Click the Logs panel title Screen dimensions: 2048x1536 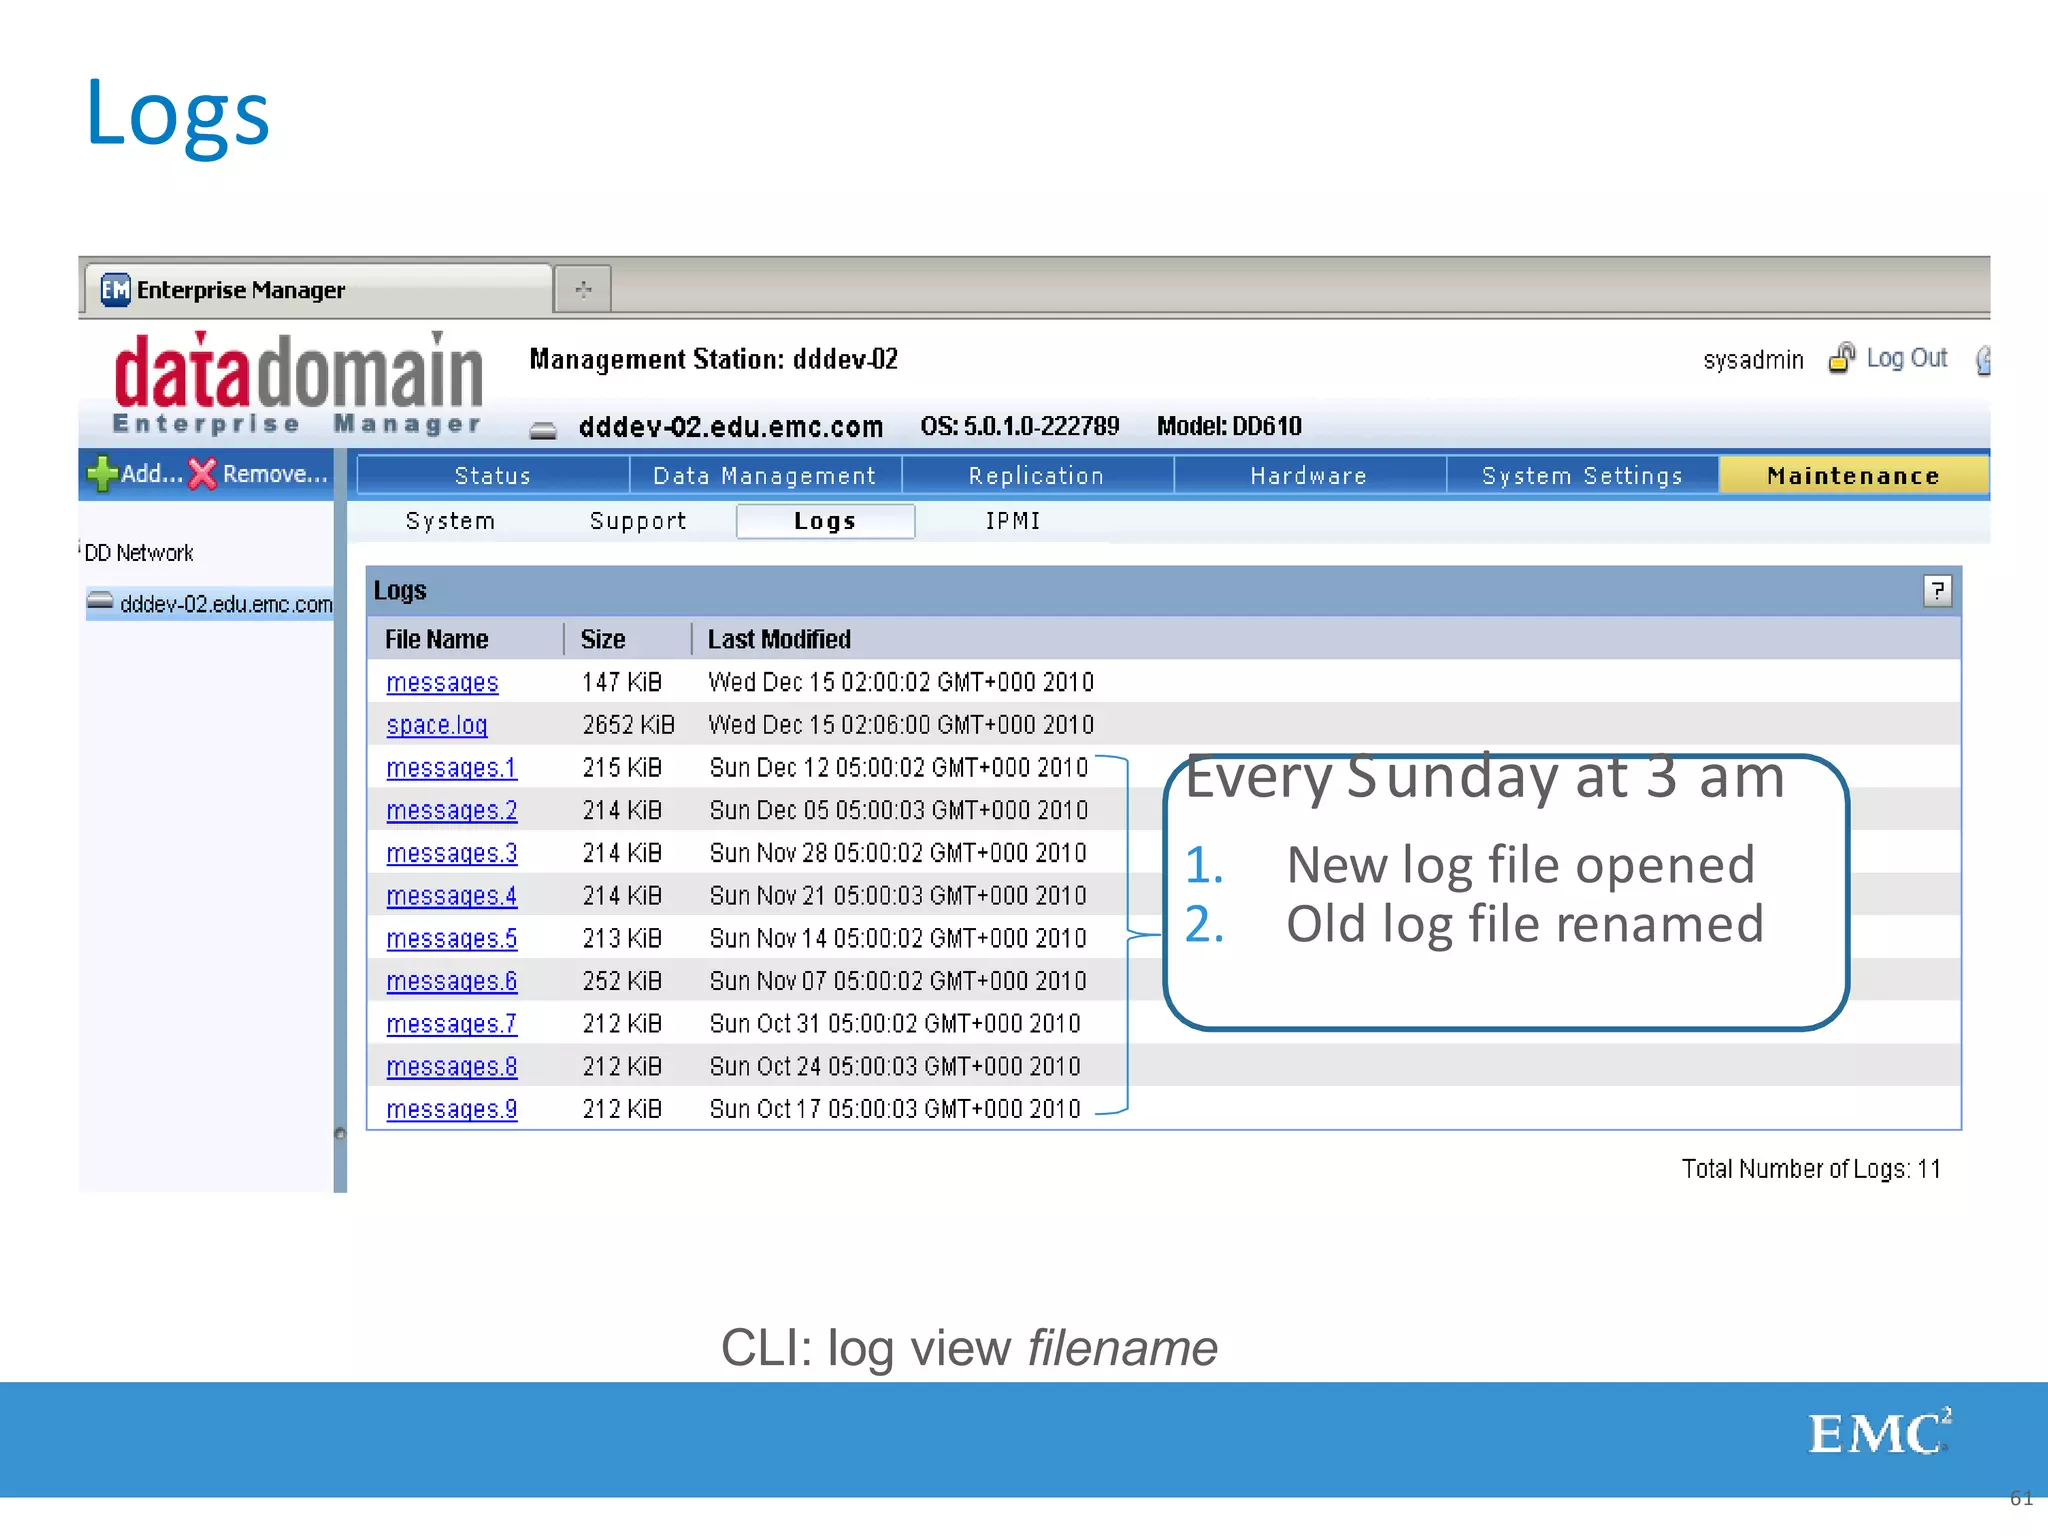[400, 591]
